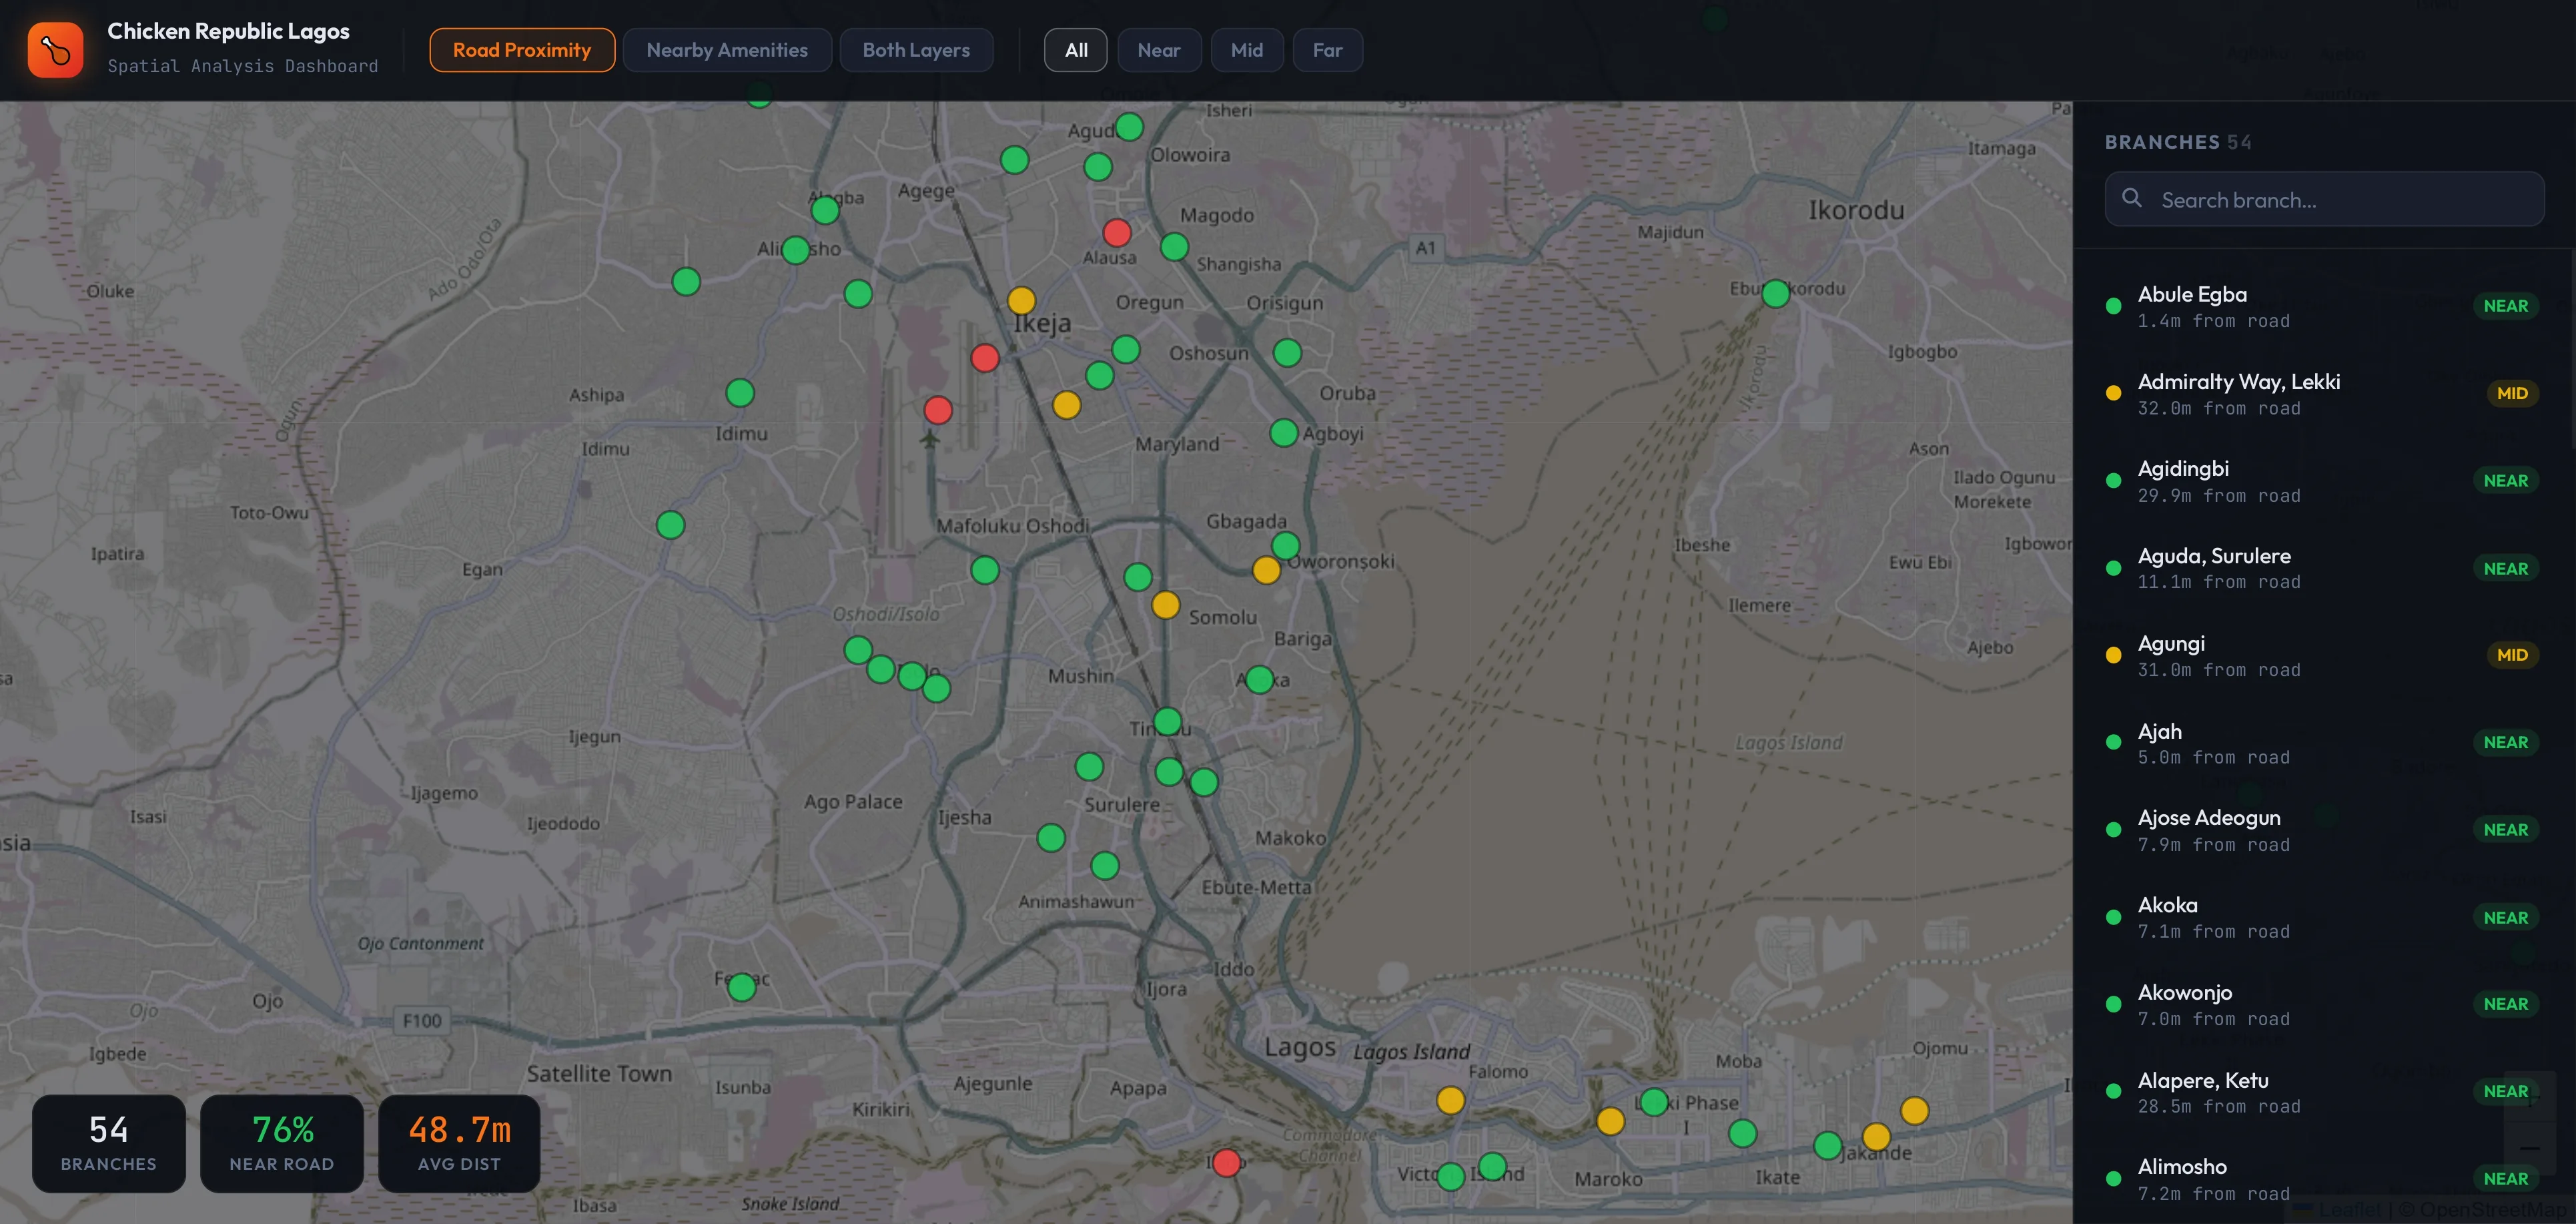Click the magnifier icon in the search box

2132,198
